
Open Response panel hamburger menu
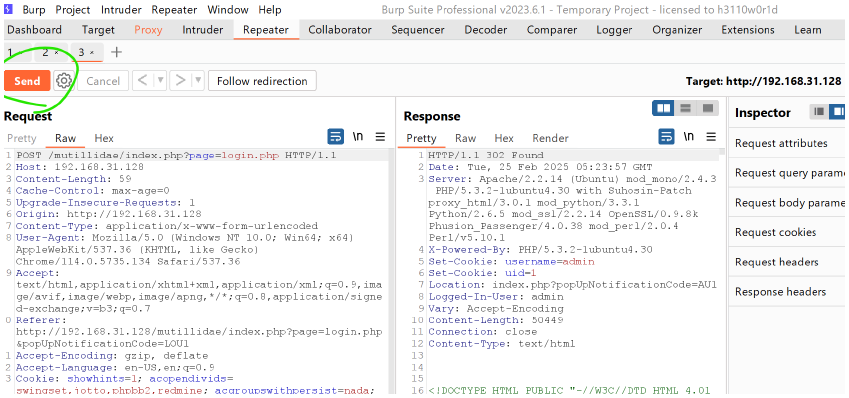click(x=711, y=136)
